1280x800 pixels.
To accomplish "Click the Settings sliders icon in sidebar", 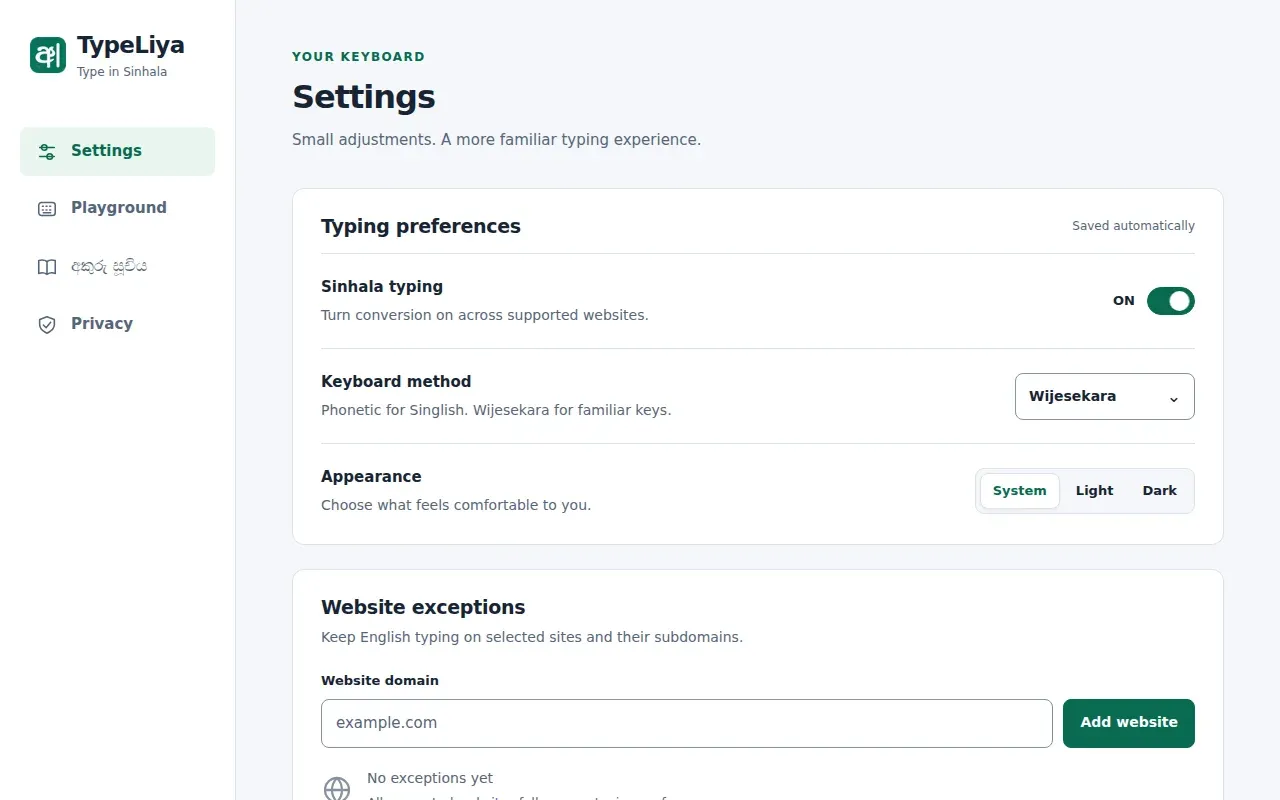I will point(47,152).
